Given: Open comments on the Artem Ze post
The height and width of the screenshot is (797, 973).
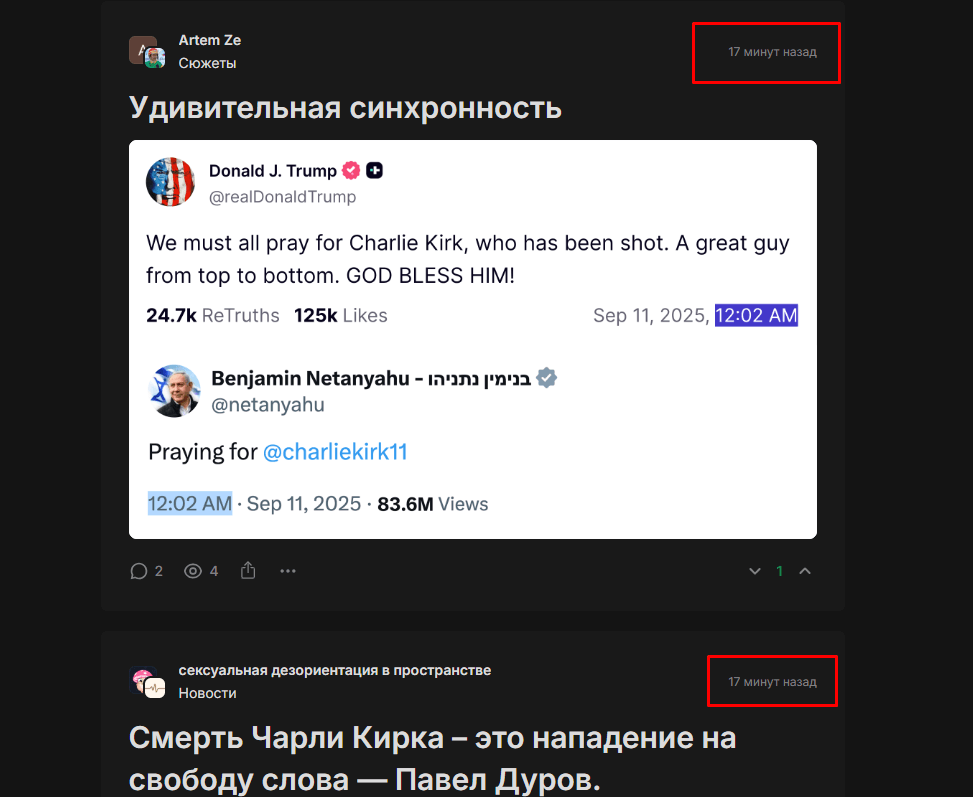Looking at the screenshot, I should pos(146,571).
